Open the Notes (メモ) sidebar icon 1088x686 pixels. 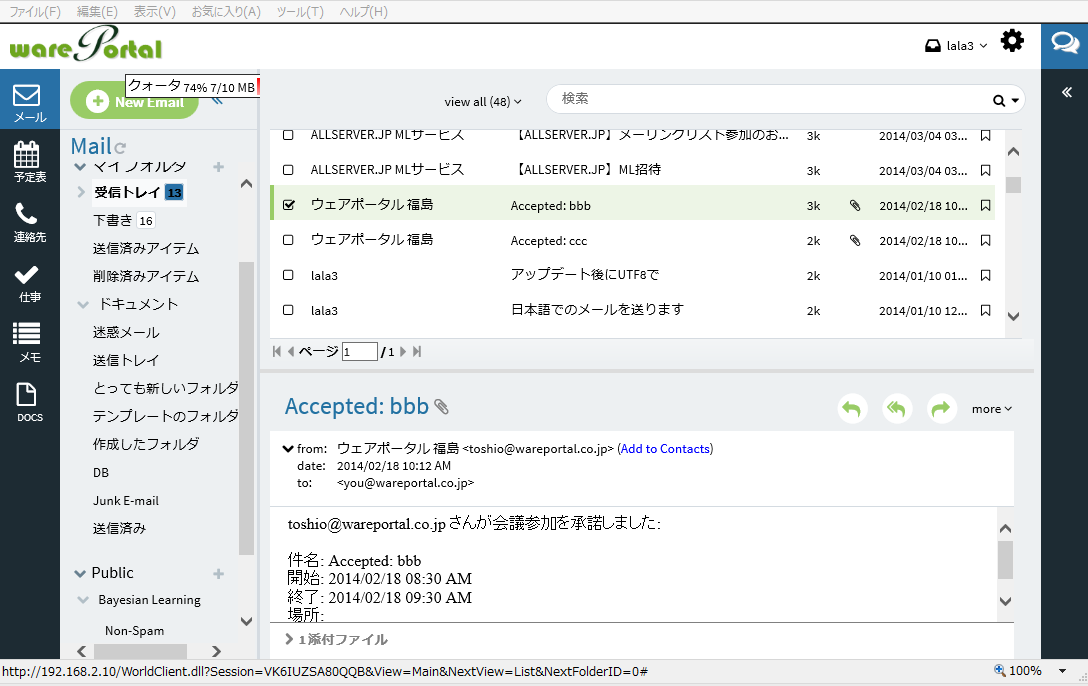pyautogui.click(x=28, y=341)
